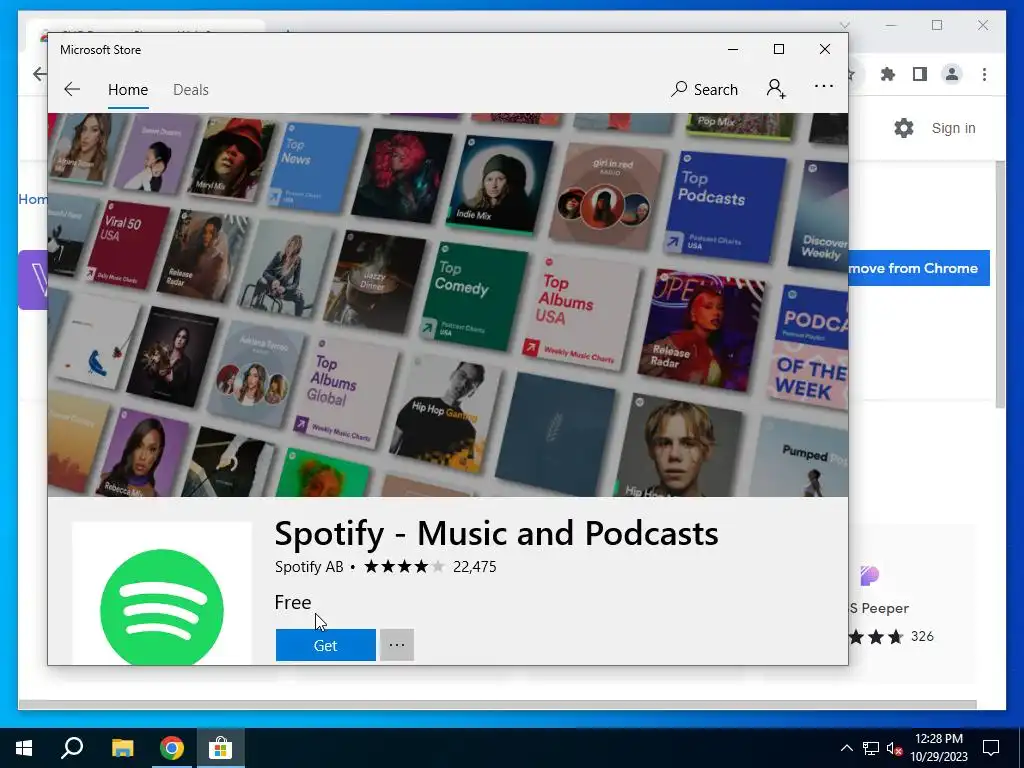Open the Store see-more ellipsis menu
The width and height of the screenshot is (1024, 768).
click(x=824, y=86)
